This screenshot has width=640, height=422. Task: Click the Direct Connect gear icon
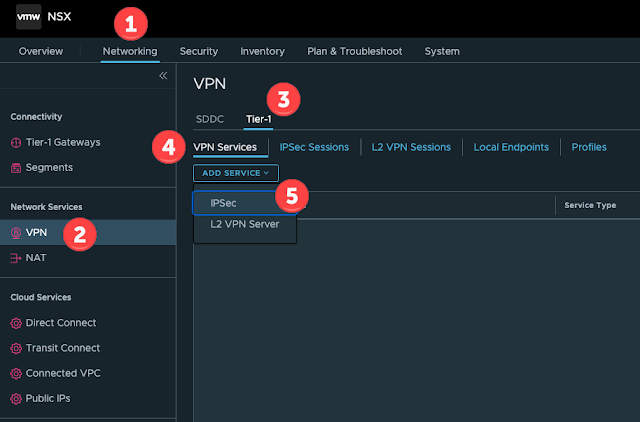pyautogui.click(x=16, y=323)
